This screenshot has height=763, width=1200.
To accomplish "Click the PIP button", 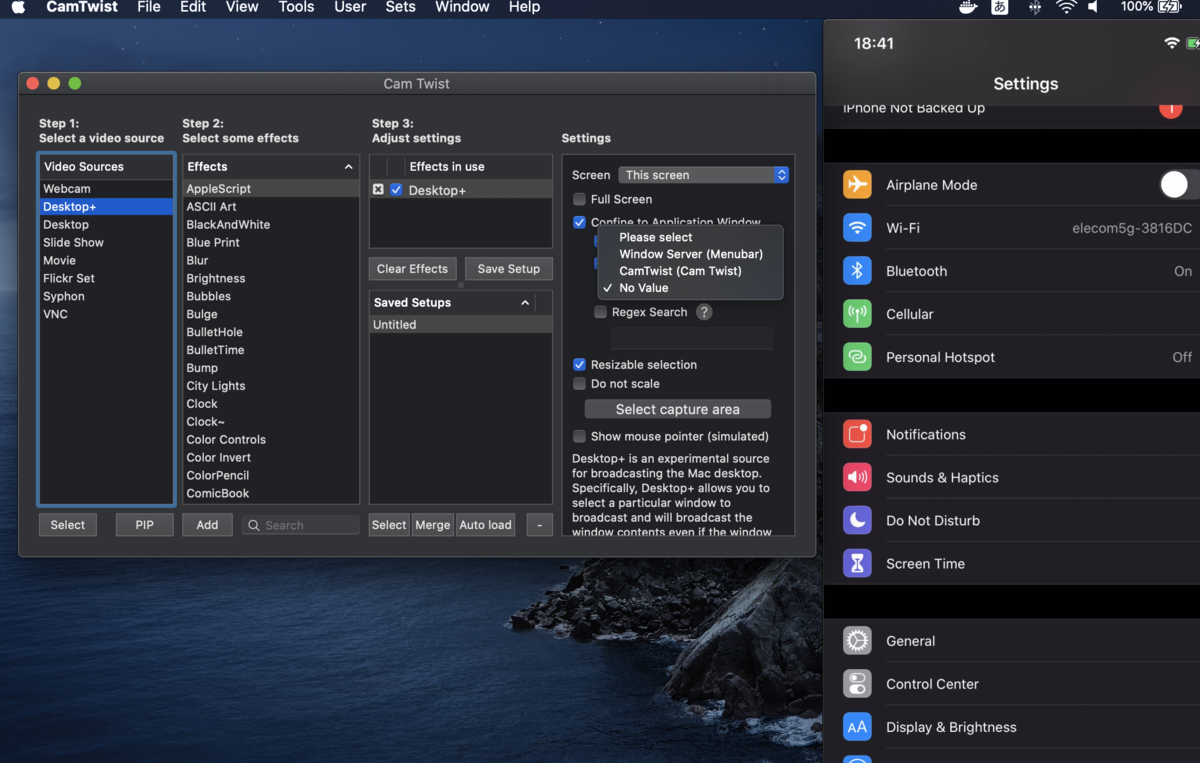I will click(x=145, y=525).
